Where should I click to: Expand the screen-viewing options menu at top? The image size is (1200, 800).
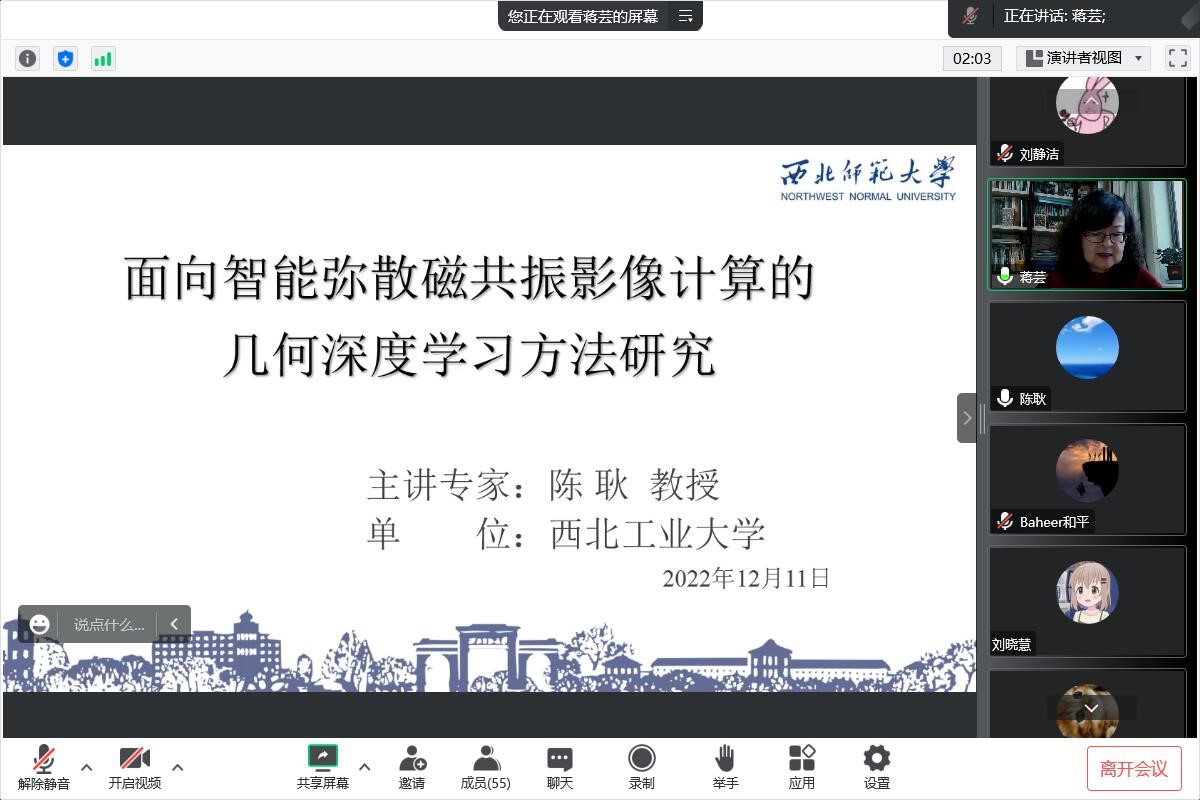click(685, 16)
